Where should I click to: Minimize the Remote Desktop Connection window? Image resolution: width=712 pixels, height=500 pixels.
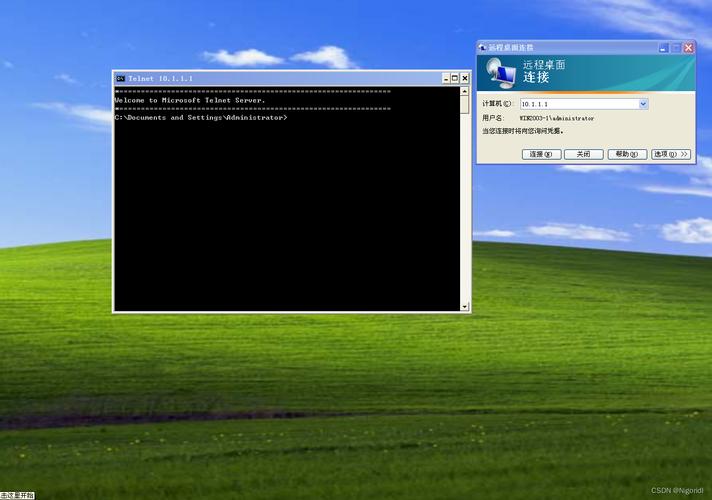tap(664, 48)
